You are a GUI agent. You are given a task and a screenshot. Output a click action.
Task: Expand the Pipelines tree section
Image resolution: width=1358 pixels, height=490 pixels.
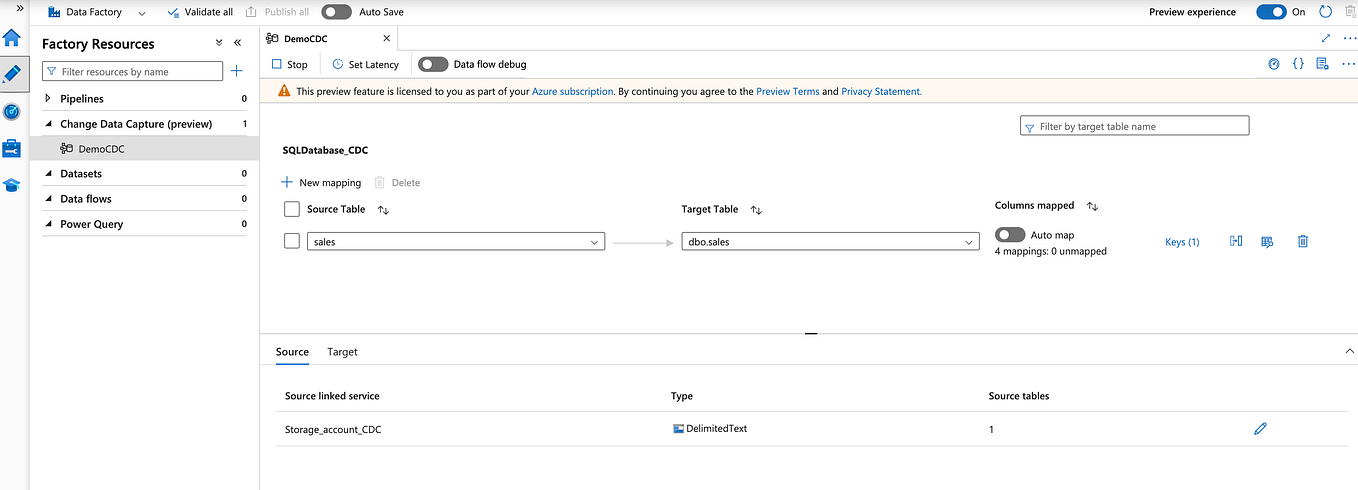pos(48,99)
